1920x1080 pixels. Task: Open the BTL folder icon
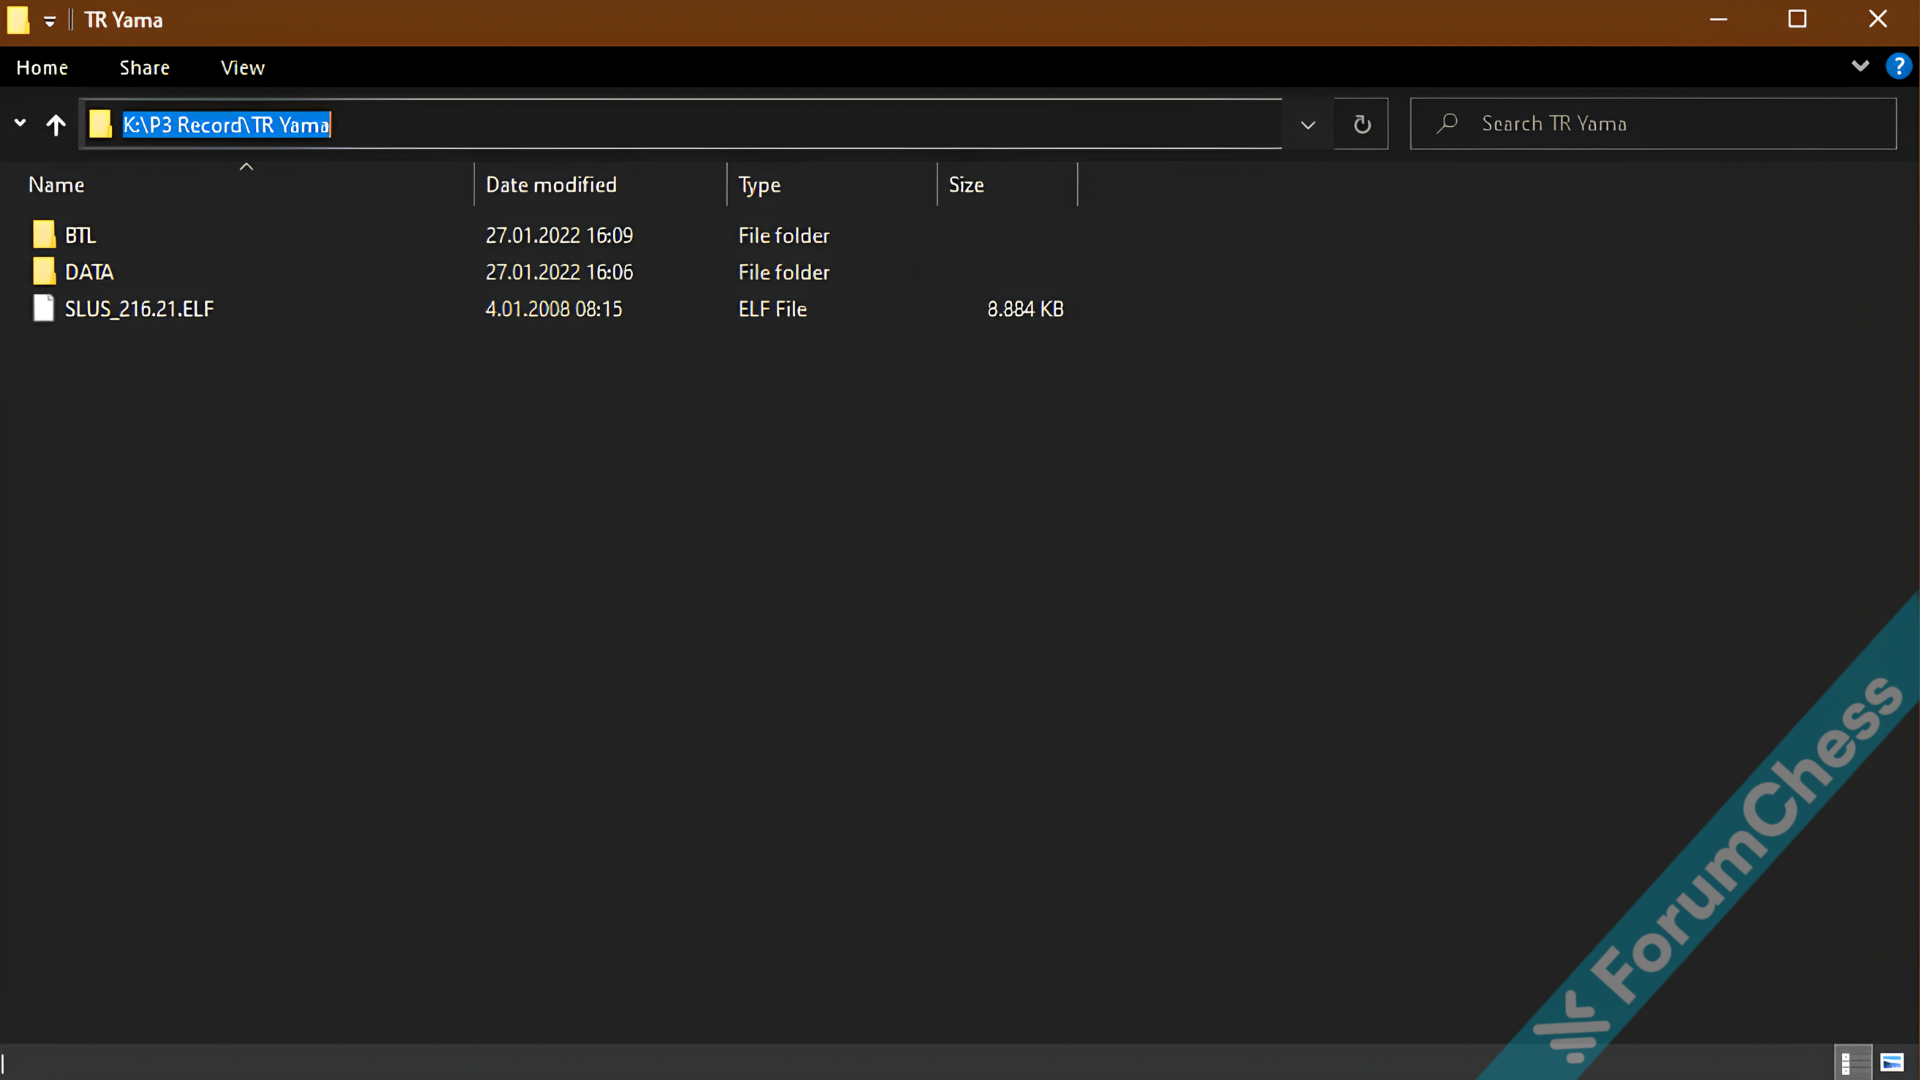click(44, 235)
